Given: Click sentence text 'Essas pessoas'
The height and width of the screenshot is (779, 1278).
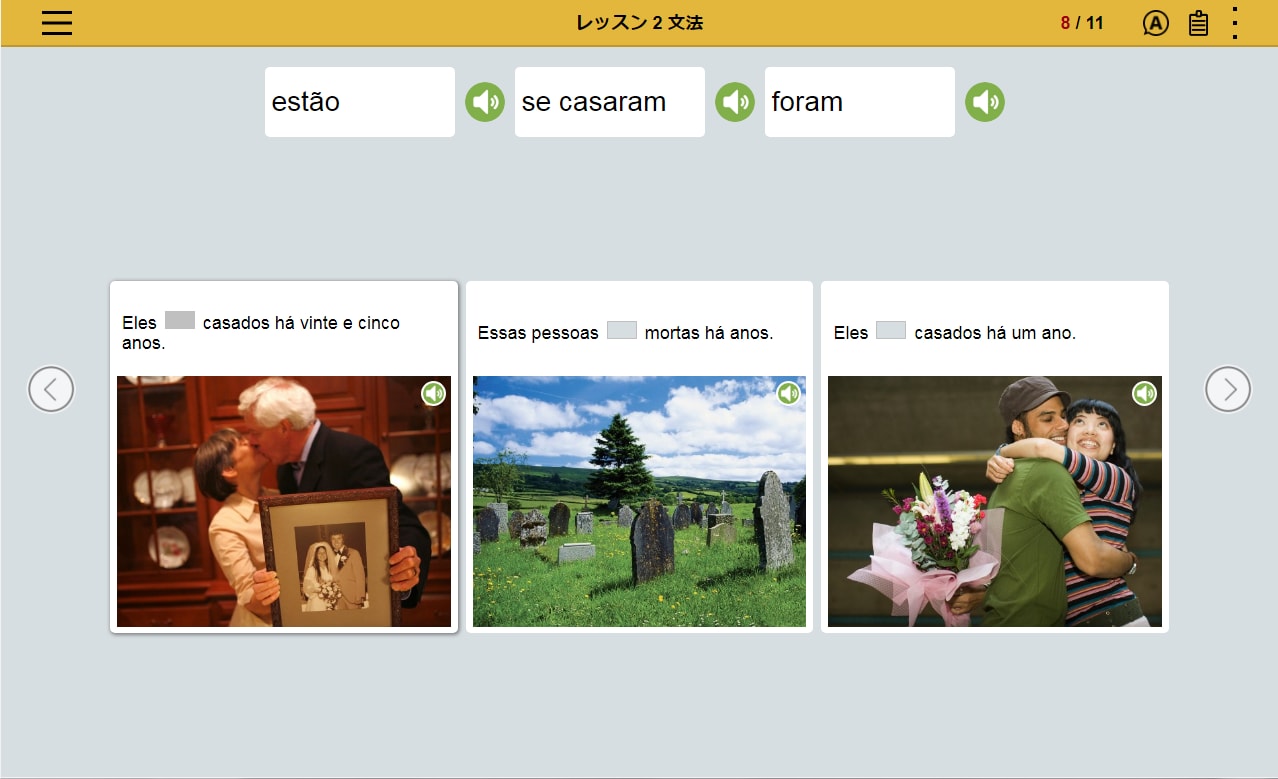Looking at the screenshot, I should coord(538,333).
